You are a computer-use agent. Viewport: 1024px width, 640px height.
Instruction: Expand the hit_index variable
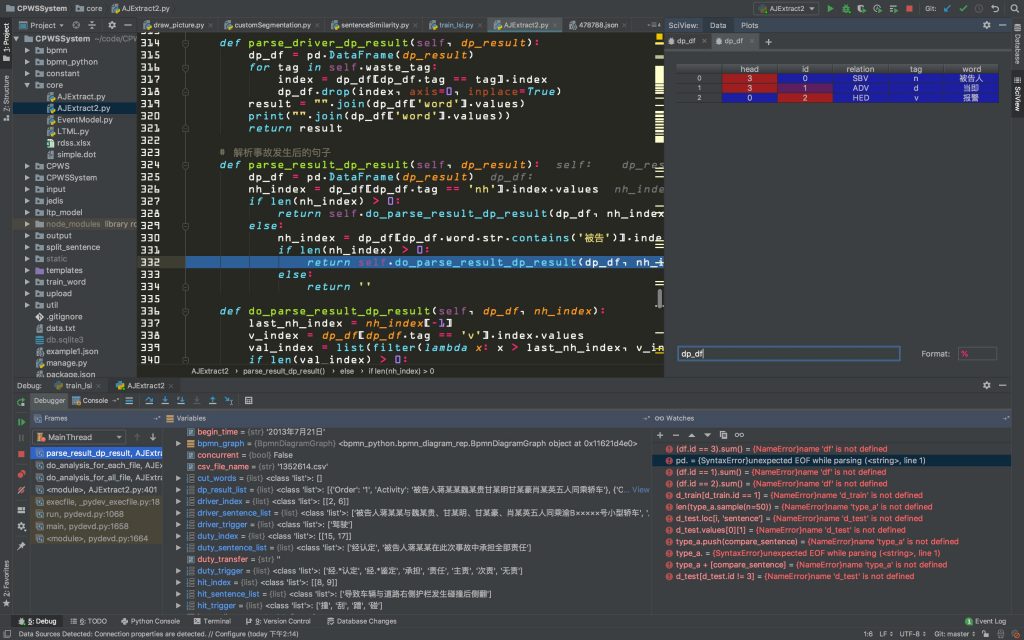pos(178,583)
